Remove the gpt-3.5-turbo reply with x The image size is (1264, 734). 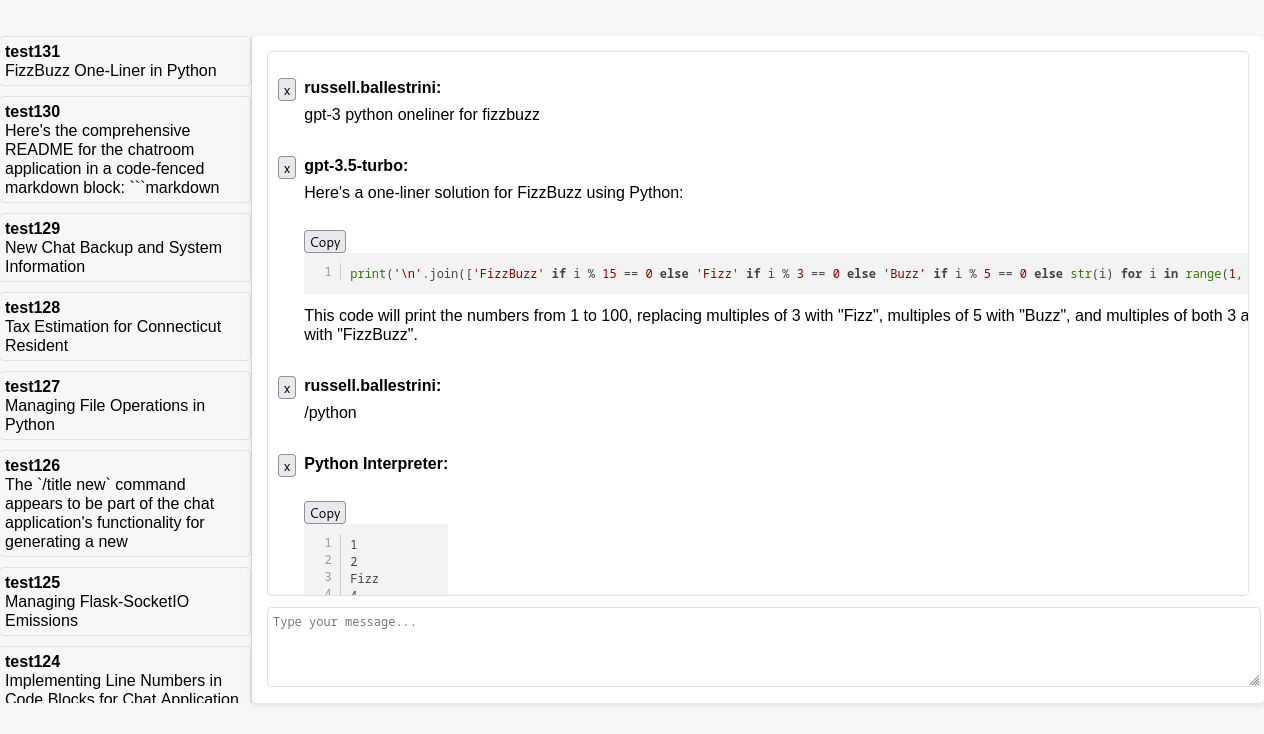(x=287, y=168)
